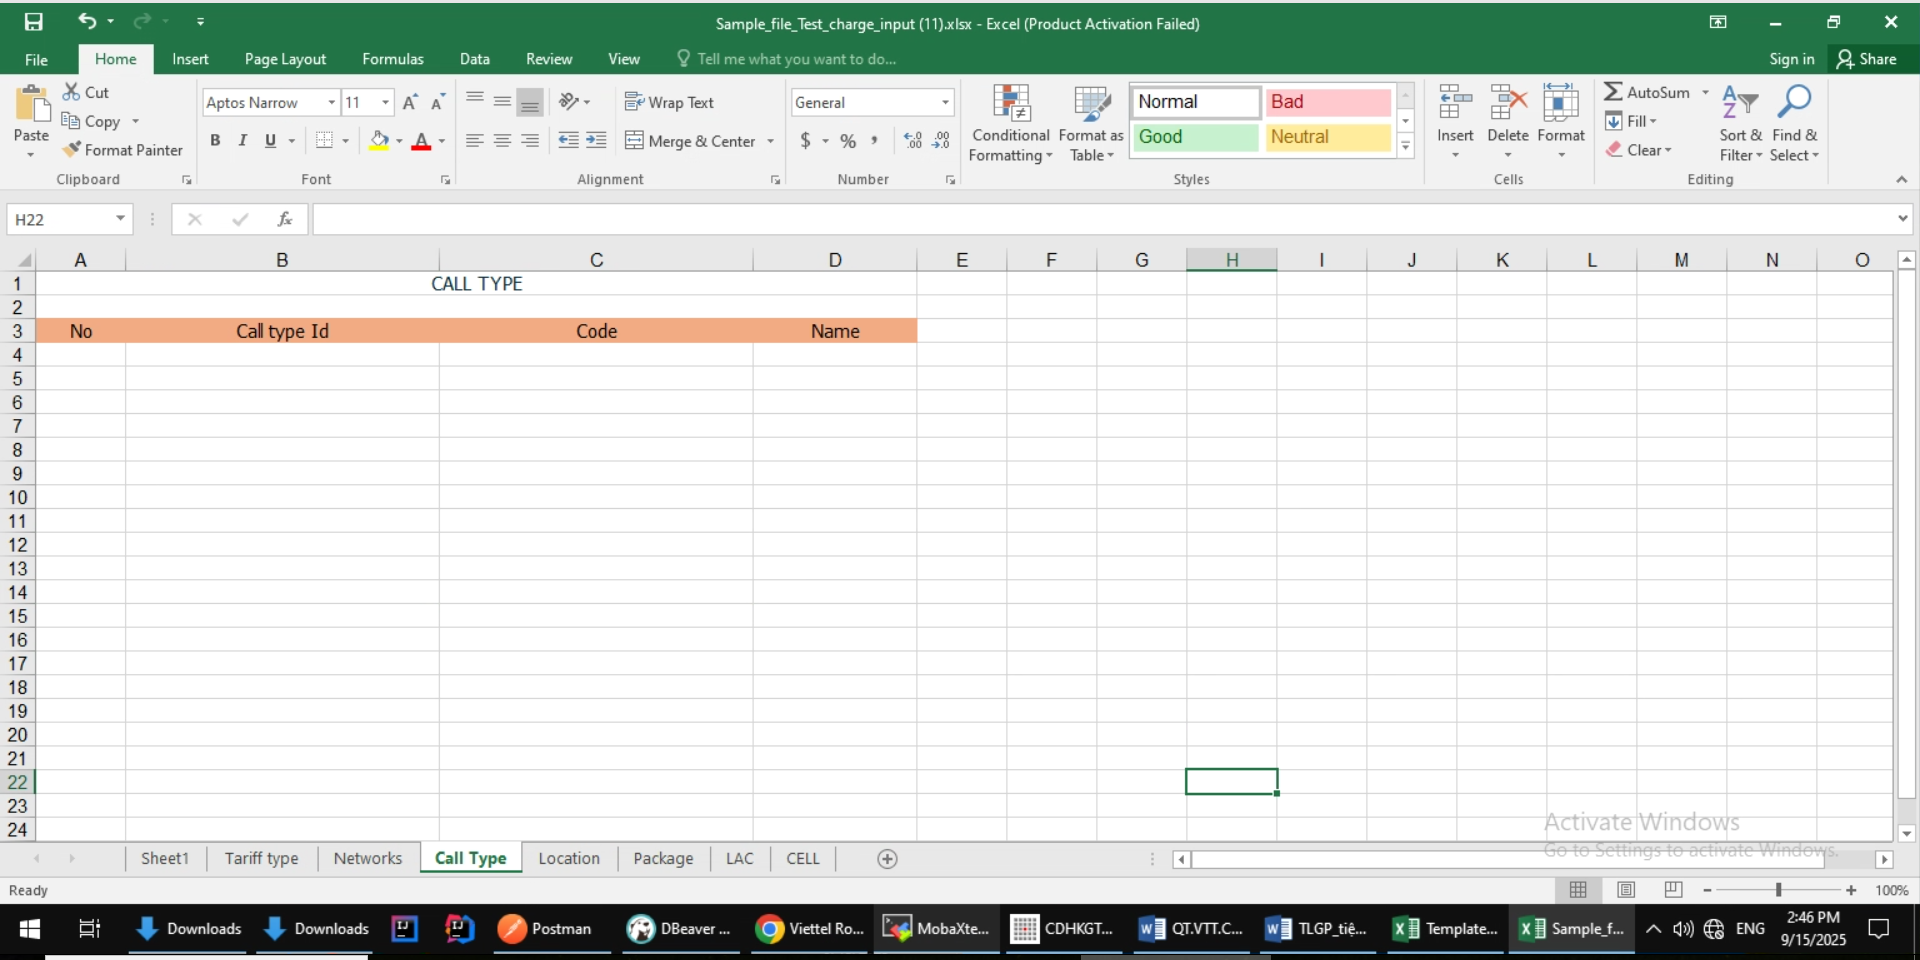This screenshot has width=1920, height=960.
Task: Open the Name Box dropdown arrow
Action: tap(120, 219)
